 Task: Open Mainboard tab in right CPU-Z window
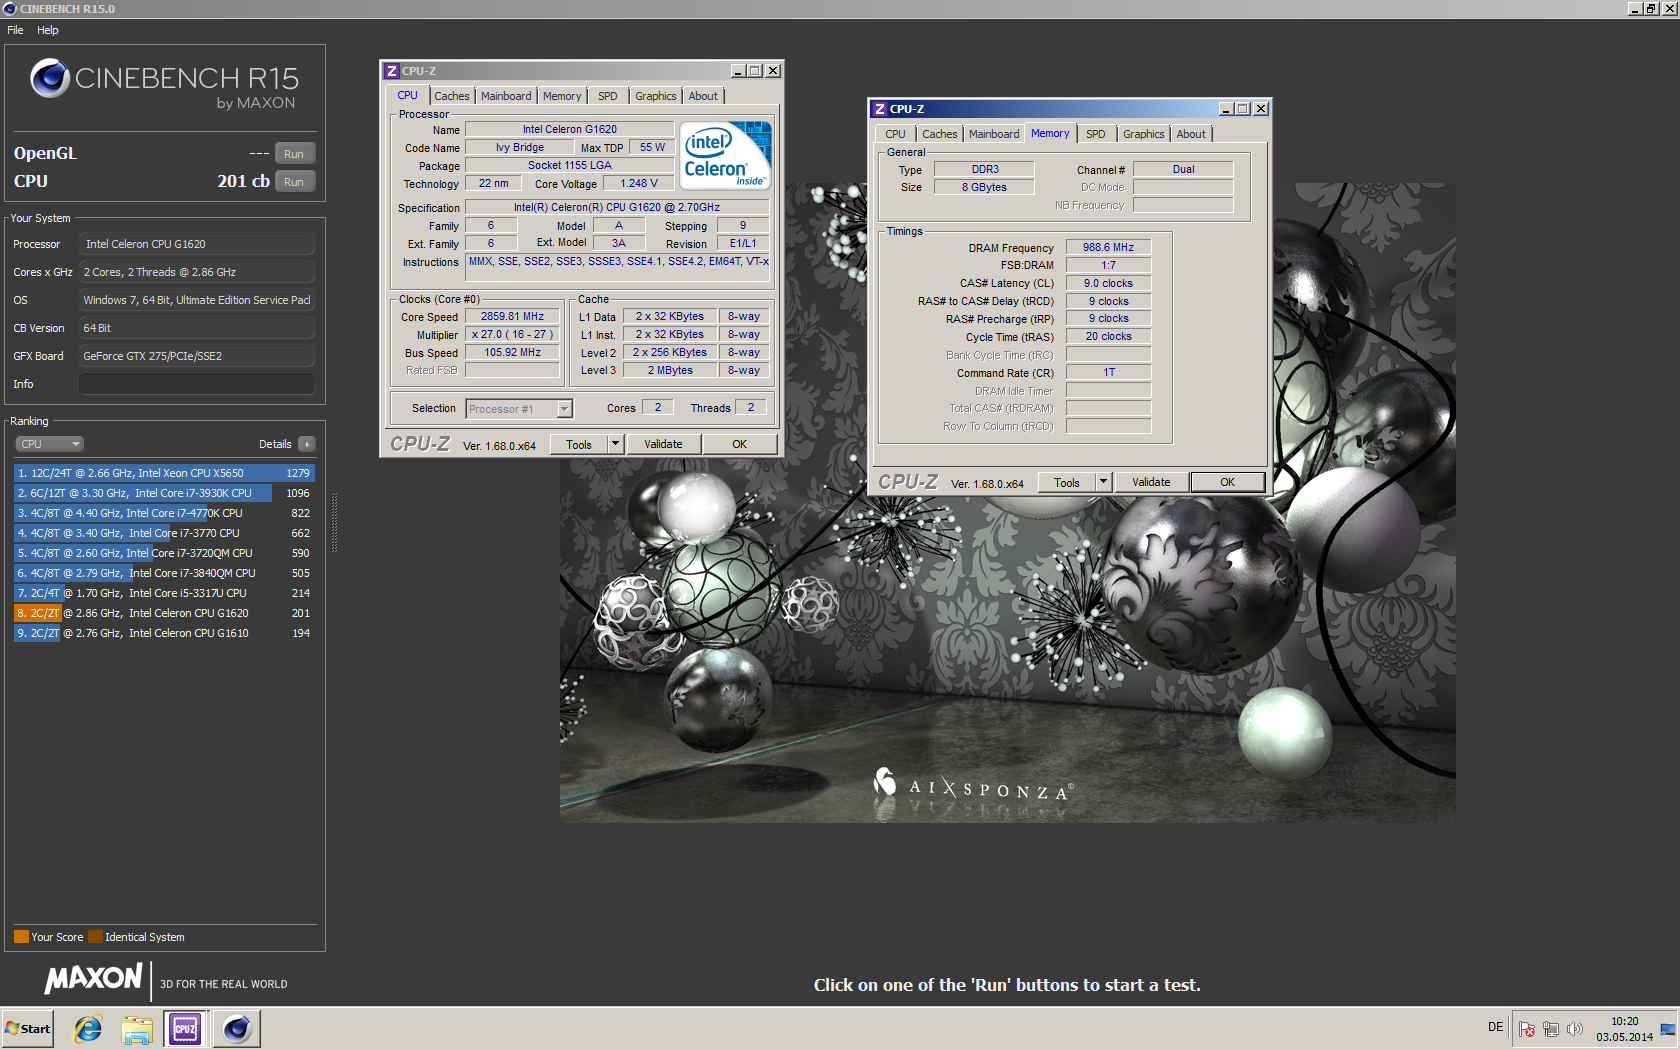pos(994,134)
